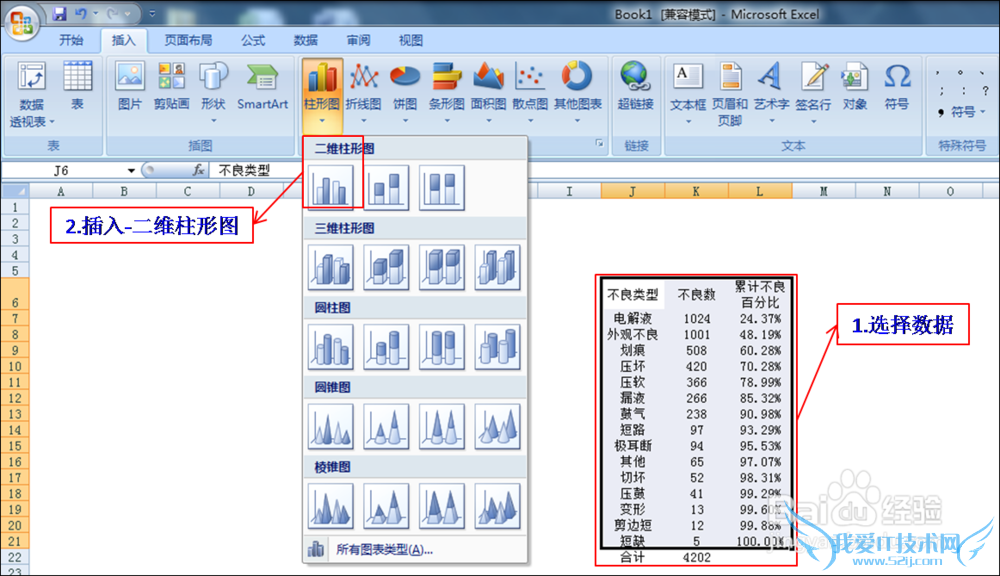The image size is (1000, 576).
Task: Choose the 2-D 100% stacked column chart
Action: click(441, 188)
